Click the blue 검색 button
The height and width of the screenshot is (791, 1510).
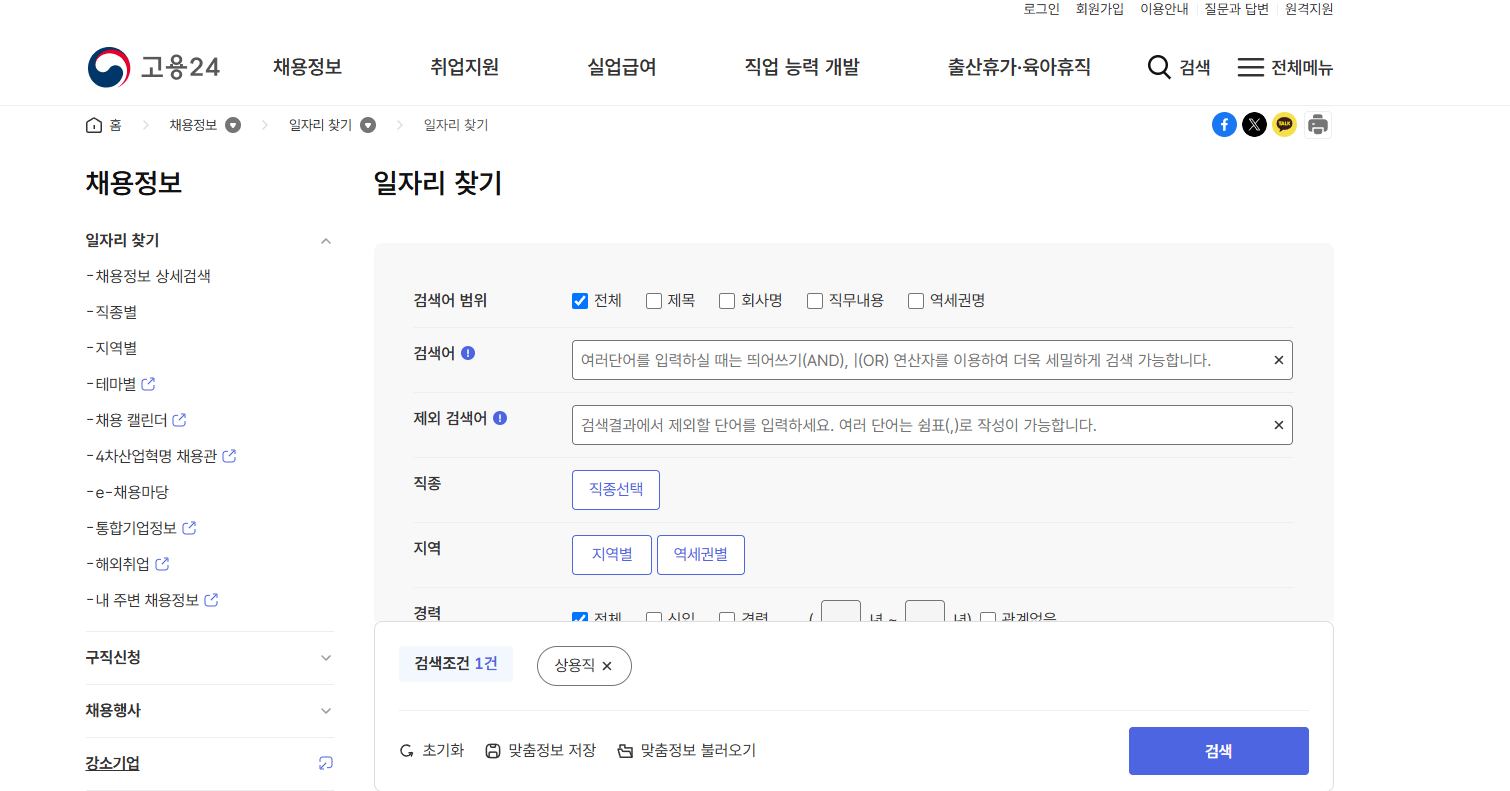[x=1218, y=750]
